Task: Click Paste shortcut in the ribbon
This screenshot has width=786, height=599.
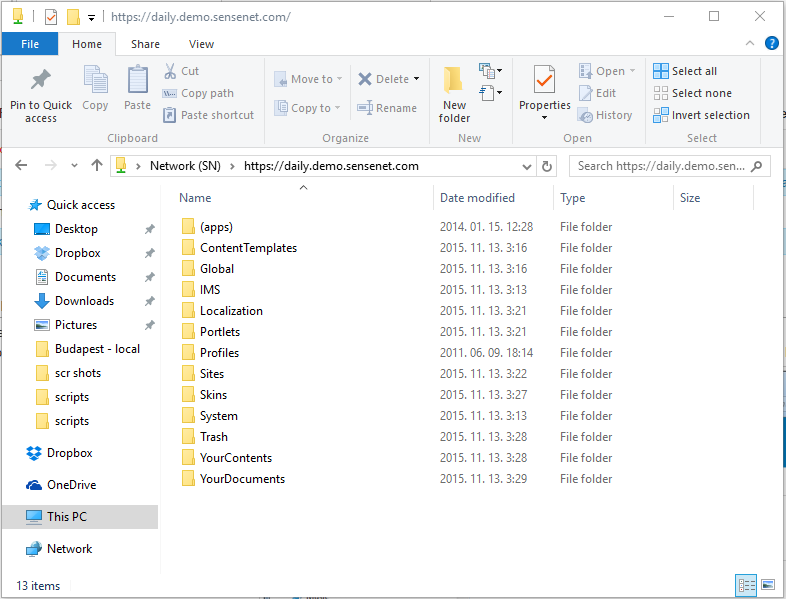Action: coord(209,115)
